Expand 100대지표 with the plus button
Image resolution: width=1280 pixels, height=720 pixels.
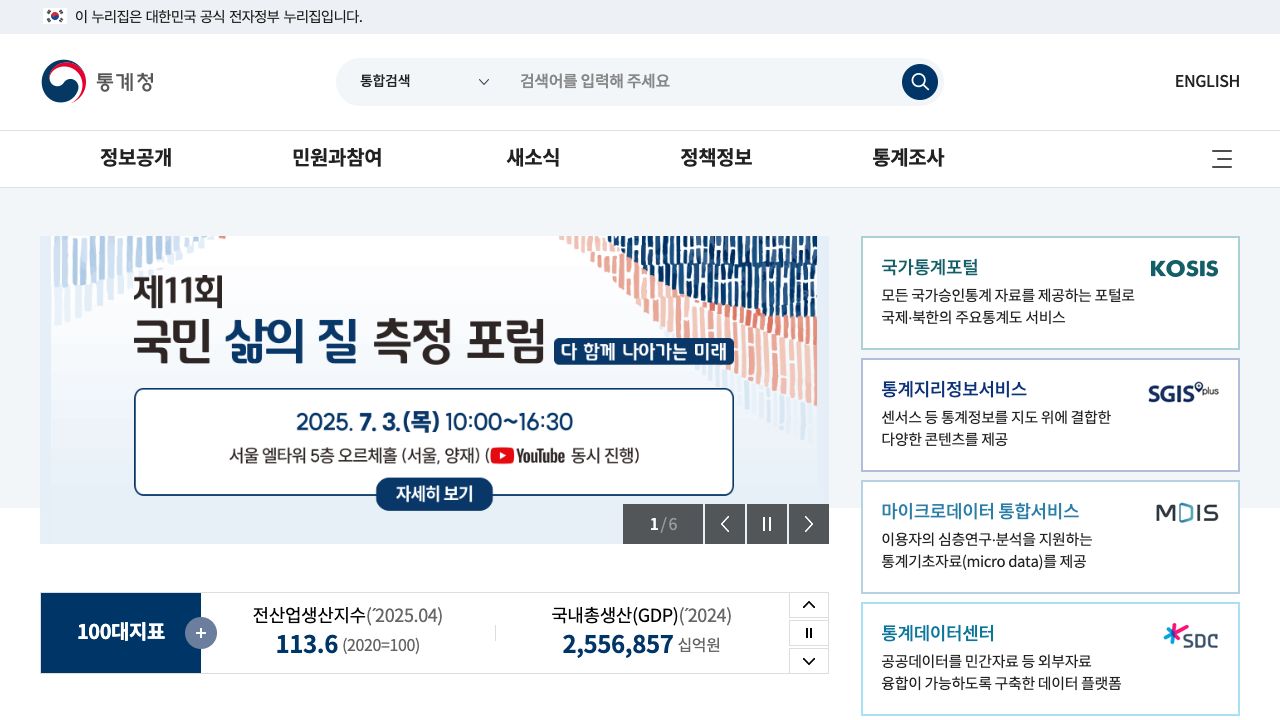pos(201,633)
